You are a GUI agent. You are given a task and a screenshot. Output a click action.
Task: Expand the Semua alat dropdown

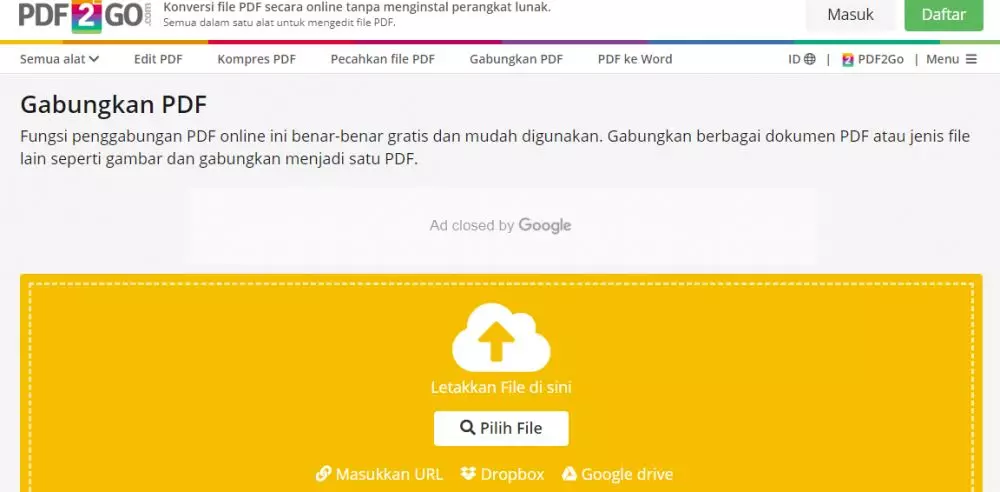point(59,59)
